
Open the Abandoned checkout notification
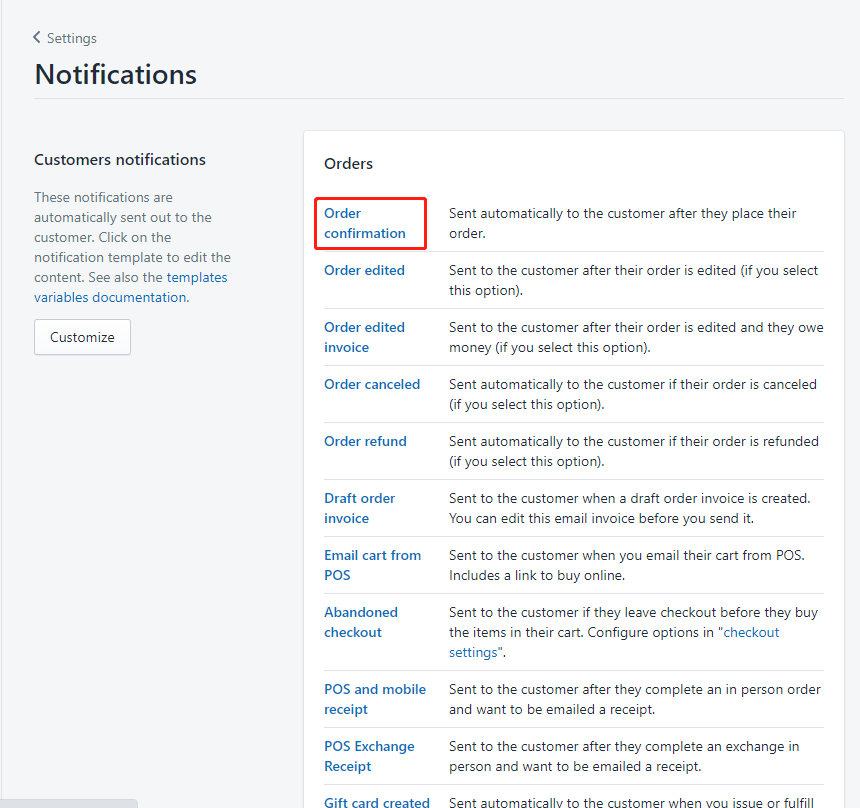[361, 622]
